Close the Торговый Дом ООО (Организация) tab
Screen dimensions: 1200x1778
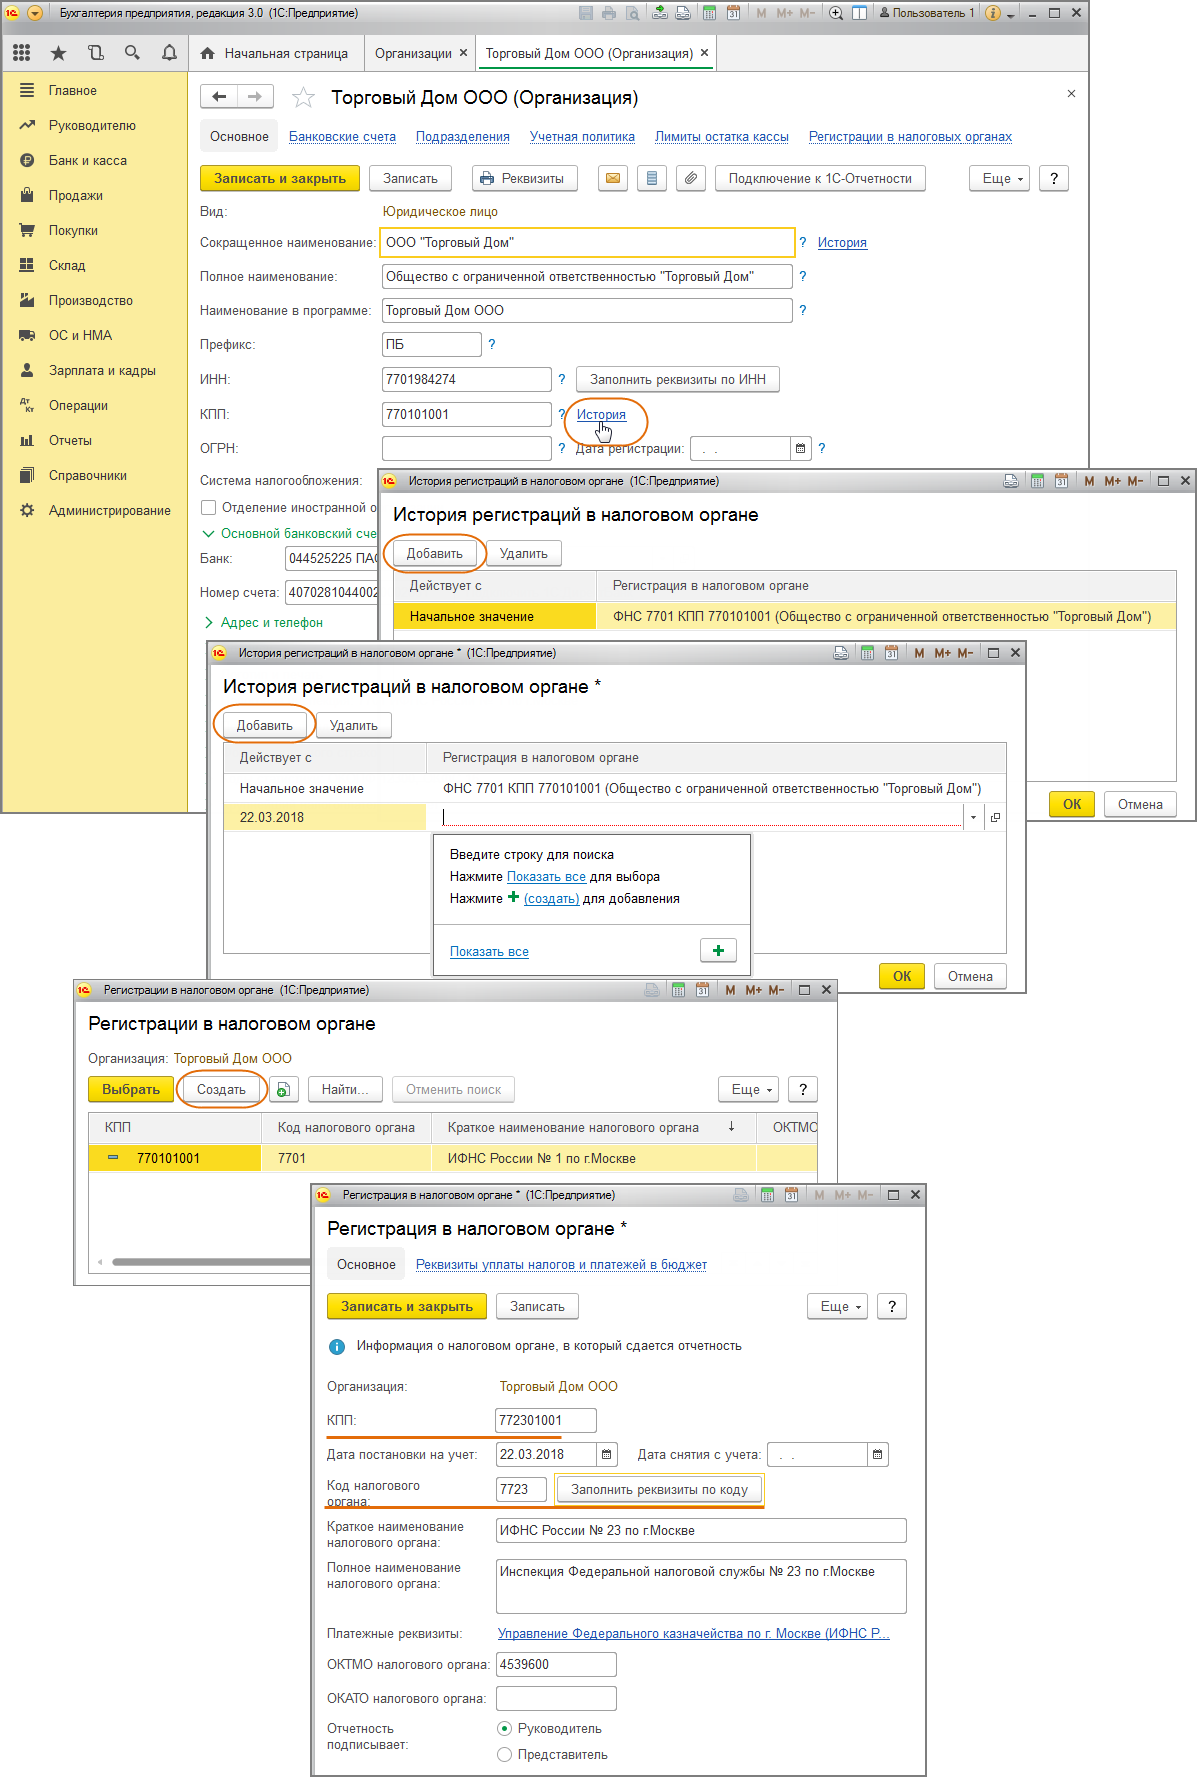tap(704, 53)
